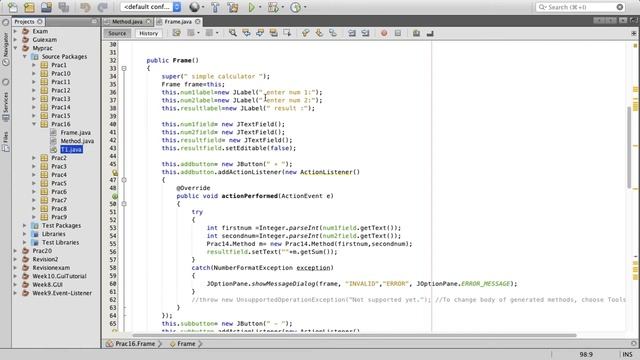Open the default config dropdown
The height and width of the screenshot is (360, 640).
151,7
